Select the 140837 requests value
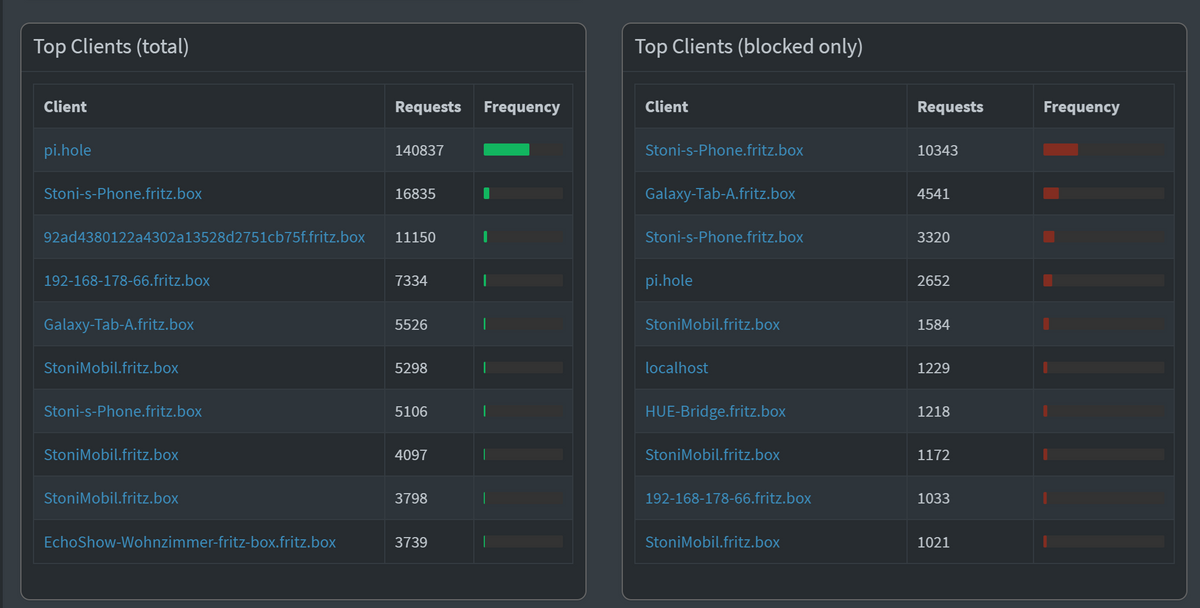This screenshot has width=1200, height=608. [x=419, y=150]
